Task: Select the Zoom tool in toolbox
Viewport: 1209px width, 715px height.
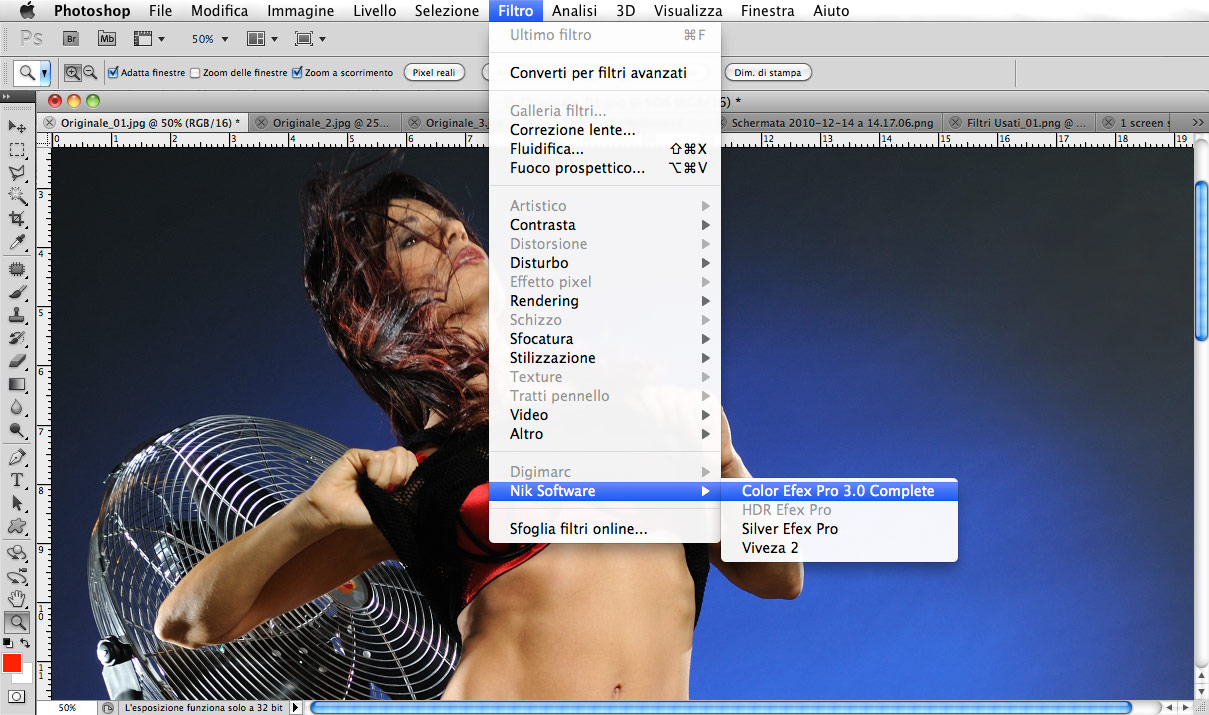Action: 17,622
